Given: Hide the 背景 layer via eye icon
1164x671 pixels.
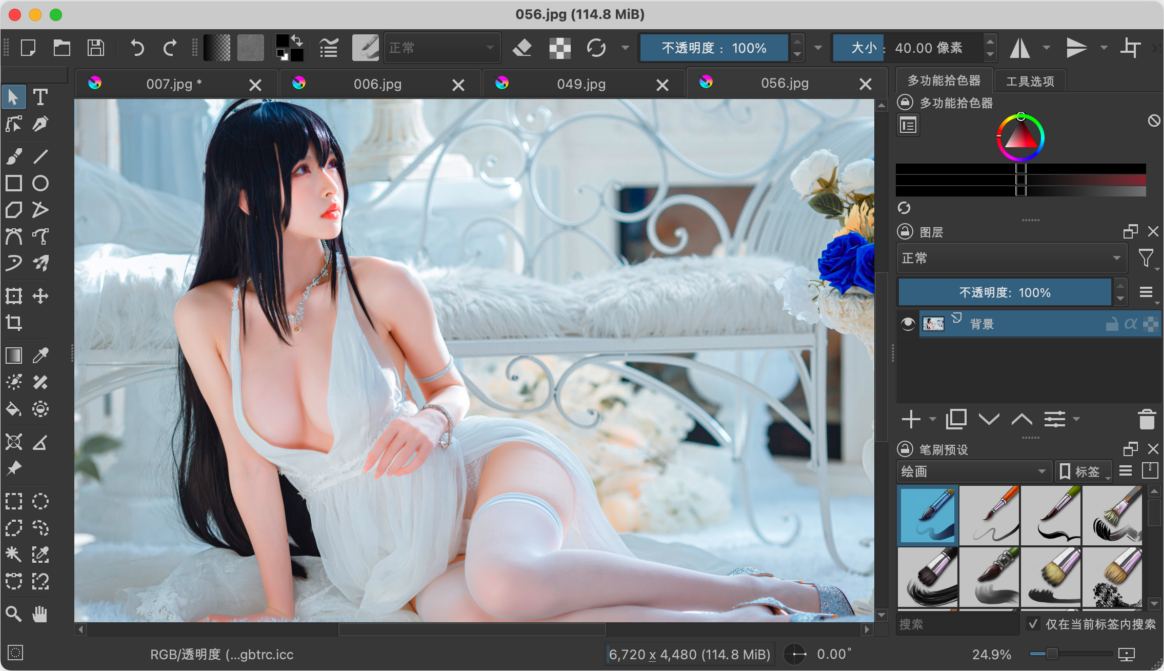Looking at the screenshot, I should pos(907,324).
